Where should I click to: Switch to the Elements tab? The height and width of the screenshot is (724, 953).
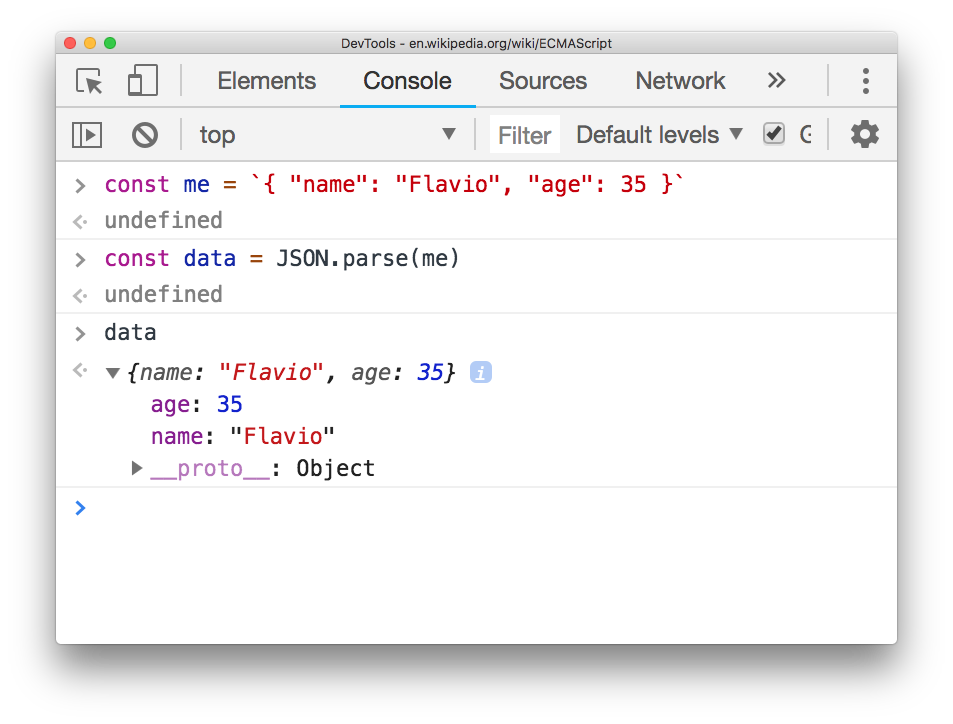266,81
